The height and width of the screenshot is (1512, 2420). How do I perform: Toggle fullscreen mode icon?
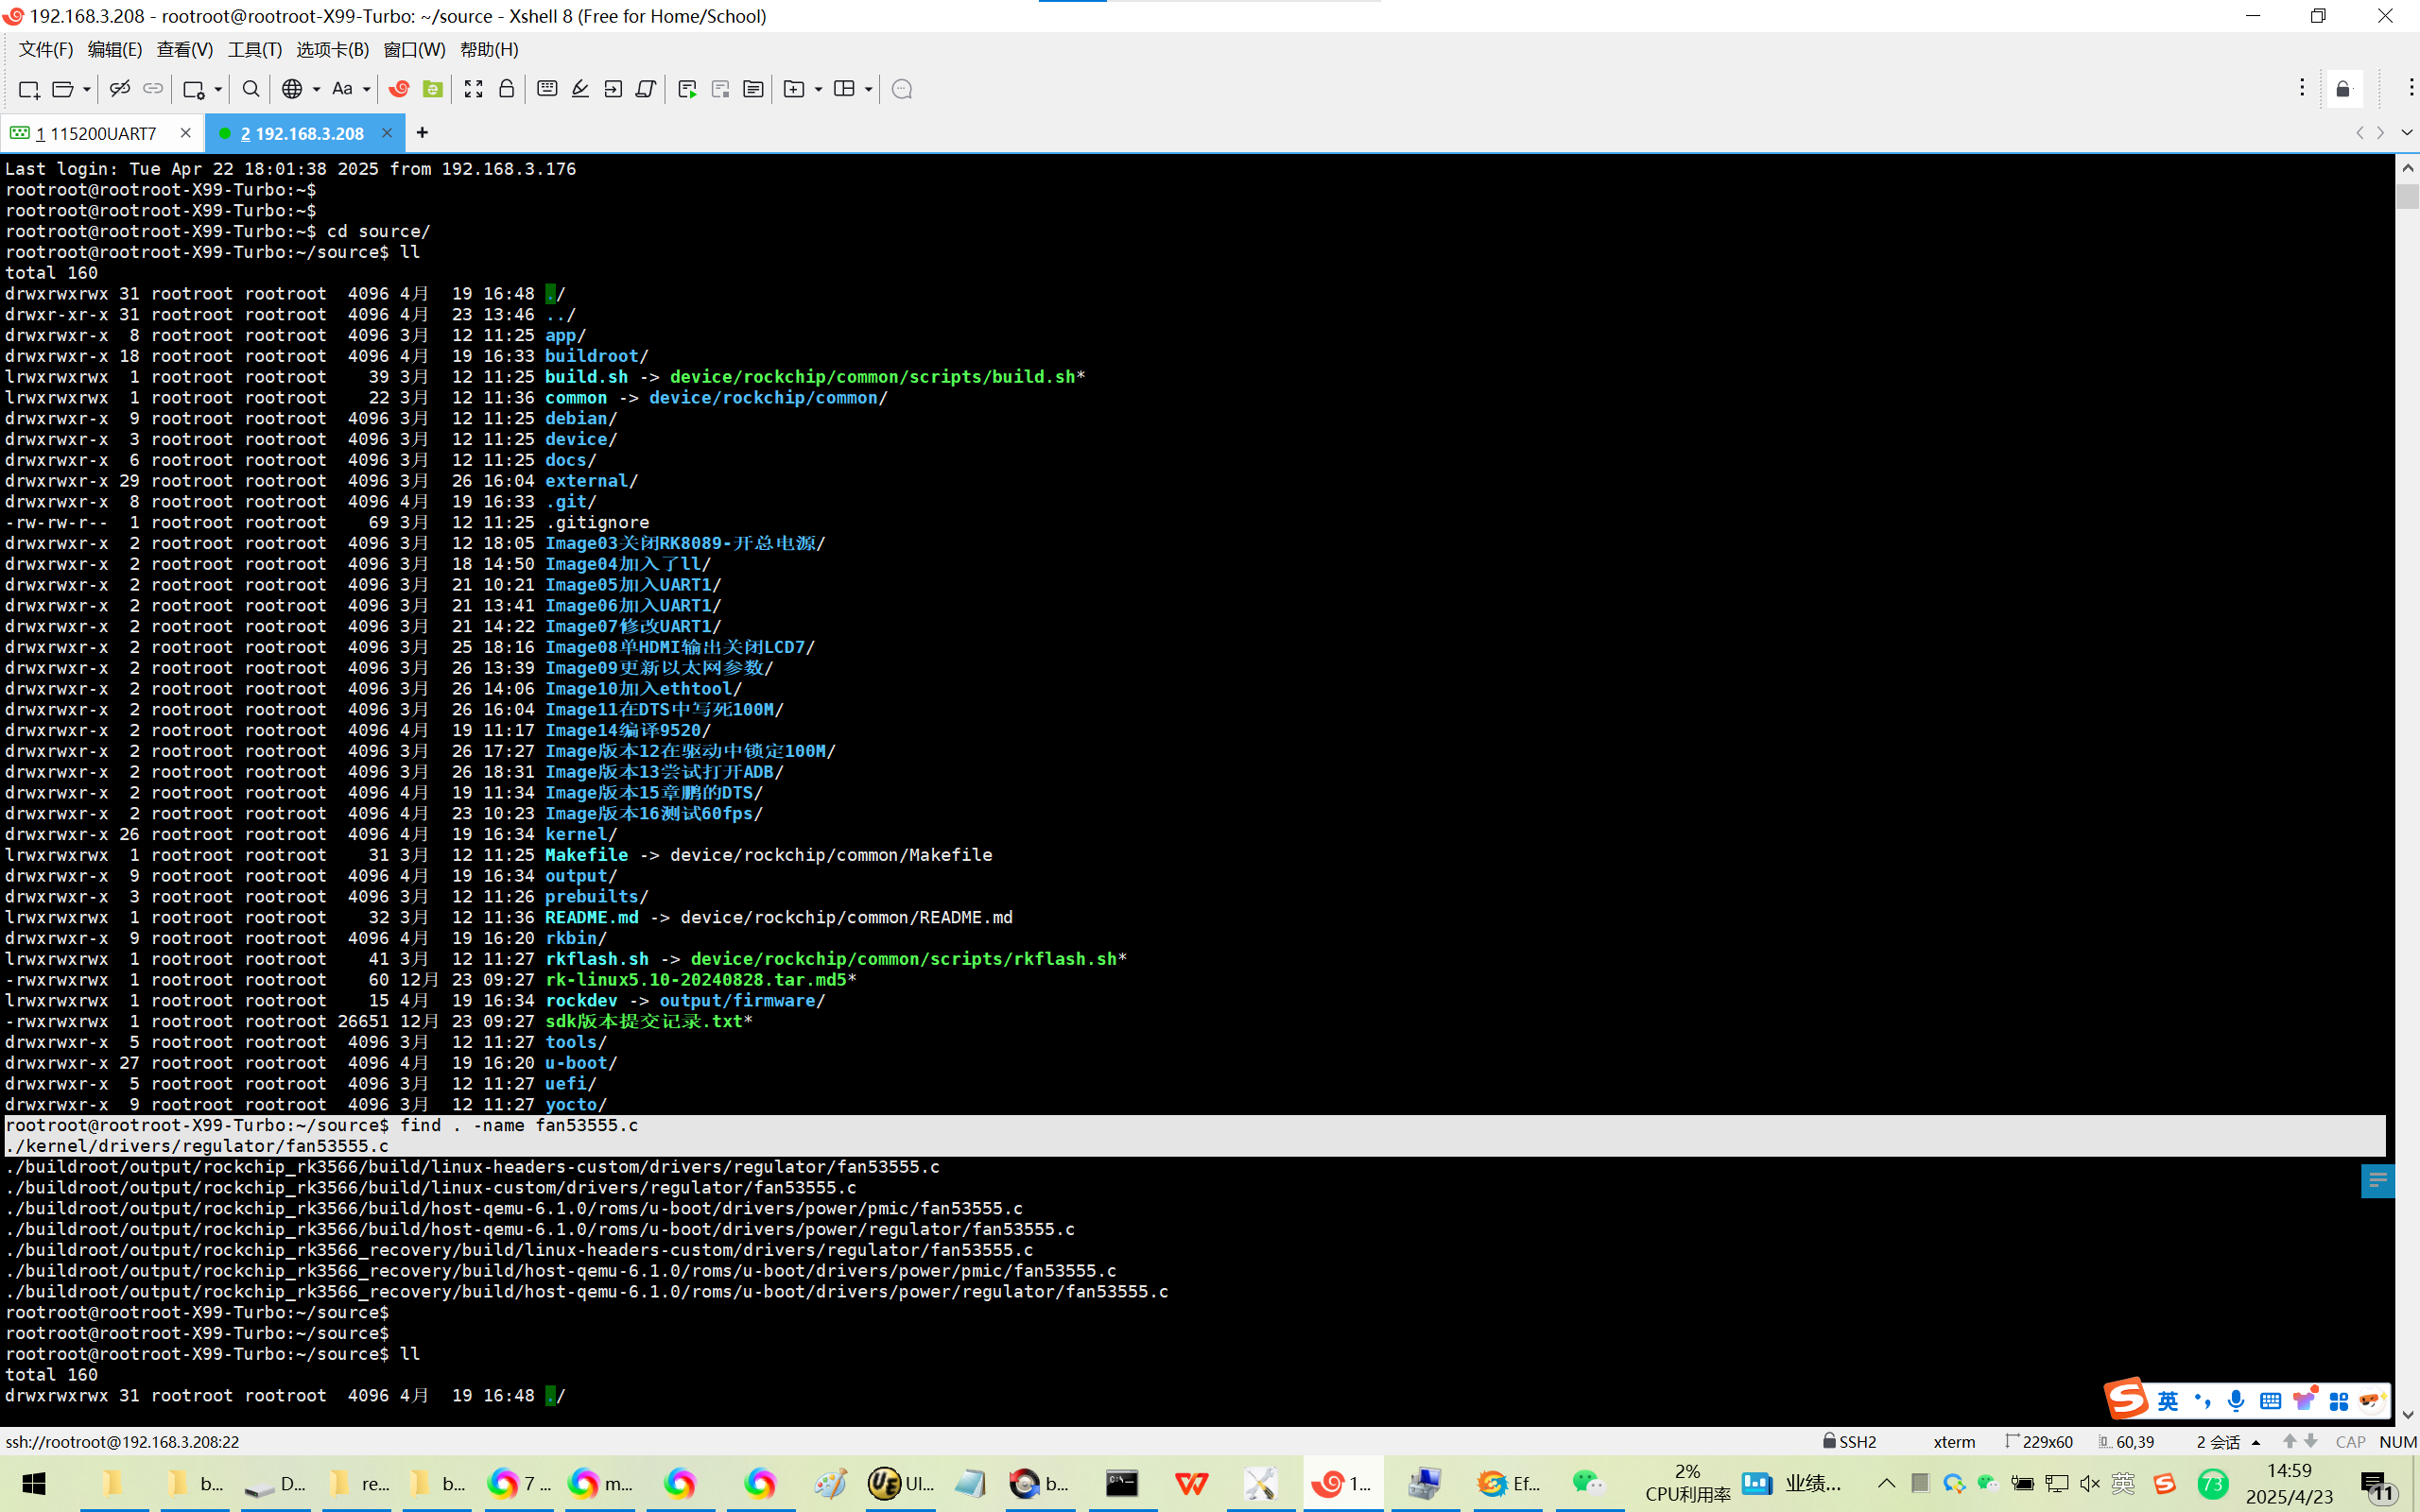(x=473, y=89)
